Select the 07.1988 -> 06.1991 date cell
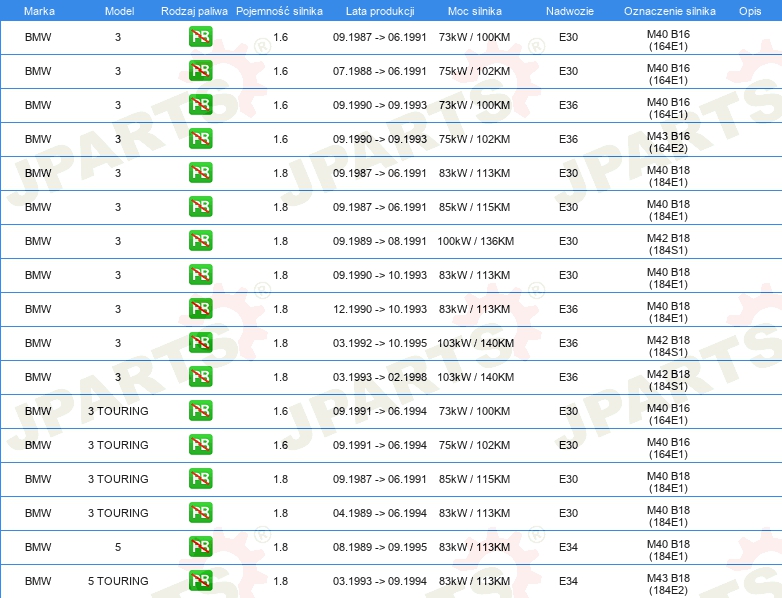782x598 pixels. coord(380,71)
